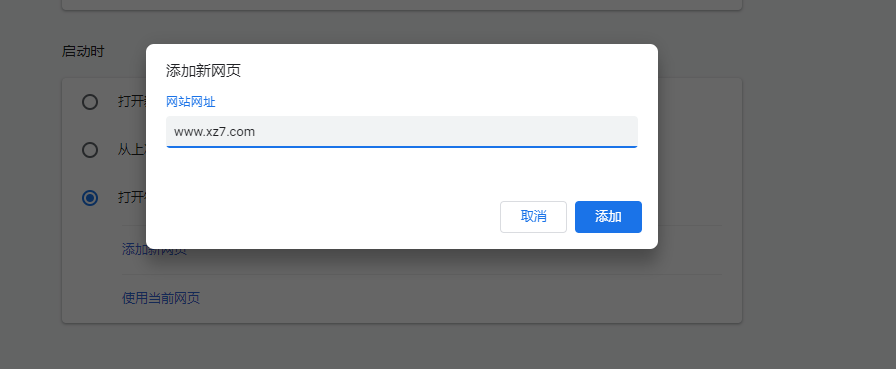Click the dimmed 添加新网页 link behind dialog

pos(154,252)
